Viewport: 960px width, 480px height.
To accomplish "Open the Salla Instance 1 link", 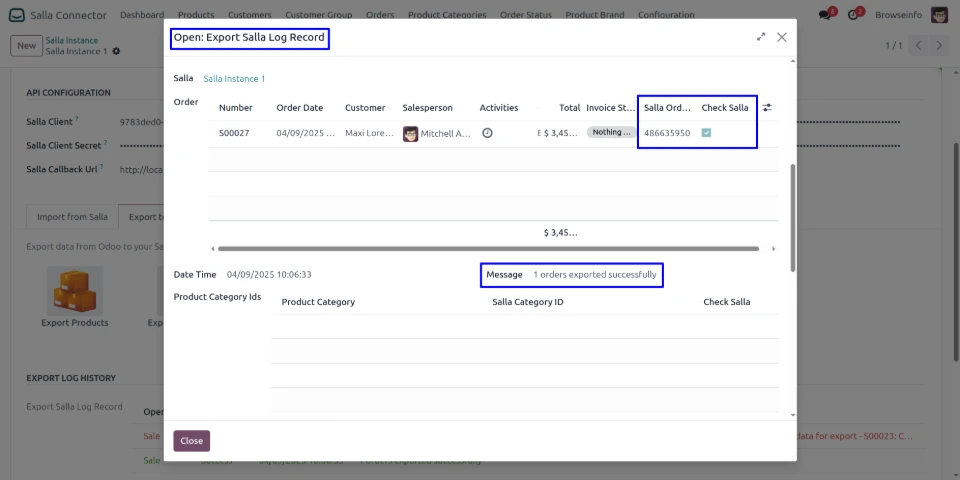I will point(234,78).
